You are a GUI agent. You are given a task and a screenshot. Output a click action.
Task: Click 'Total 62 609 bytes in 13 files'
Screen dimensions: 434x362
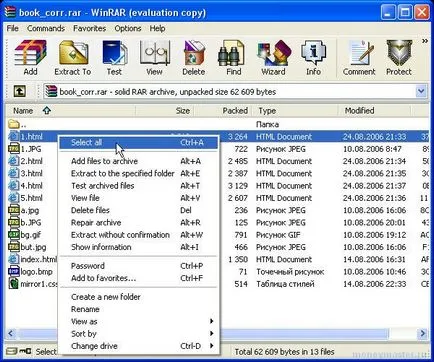pyautogui.click(x=284, y=352)
